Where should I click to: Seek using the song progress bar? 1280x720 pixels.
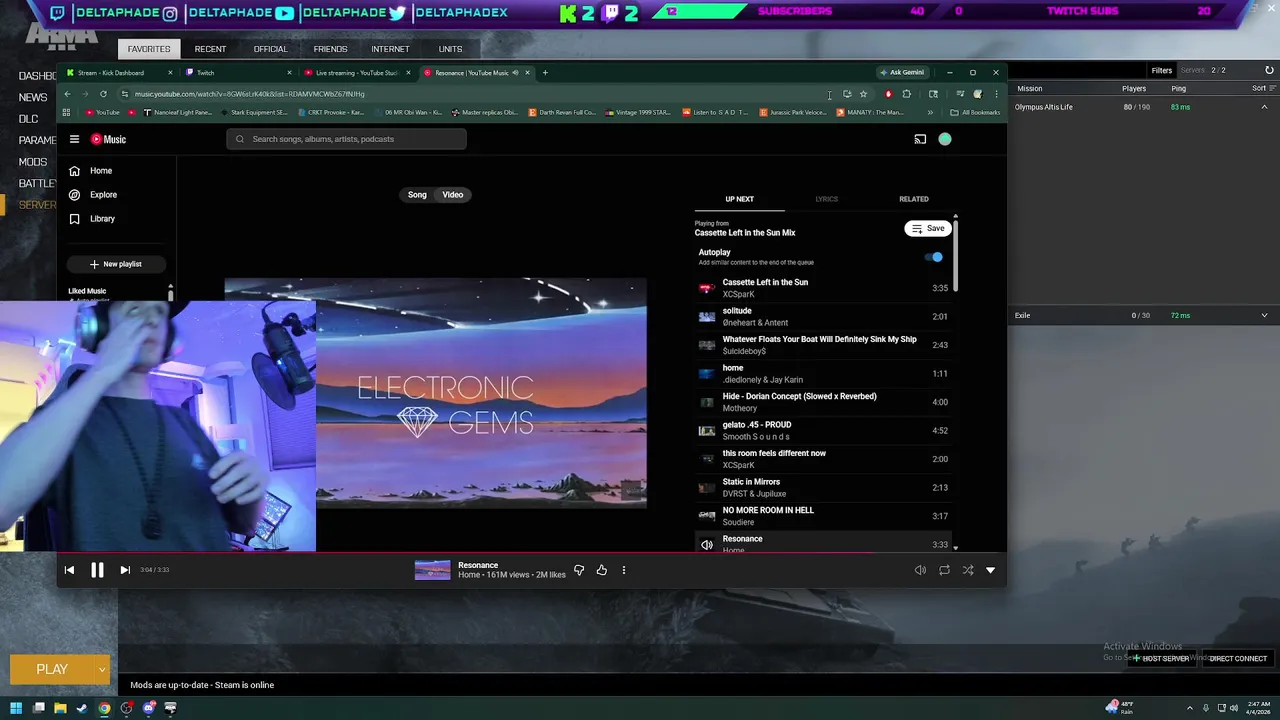pyautogui.click(x=531, y=552)
